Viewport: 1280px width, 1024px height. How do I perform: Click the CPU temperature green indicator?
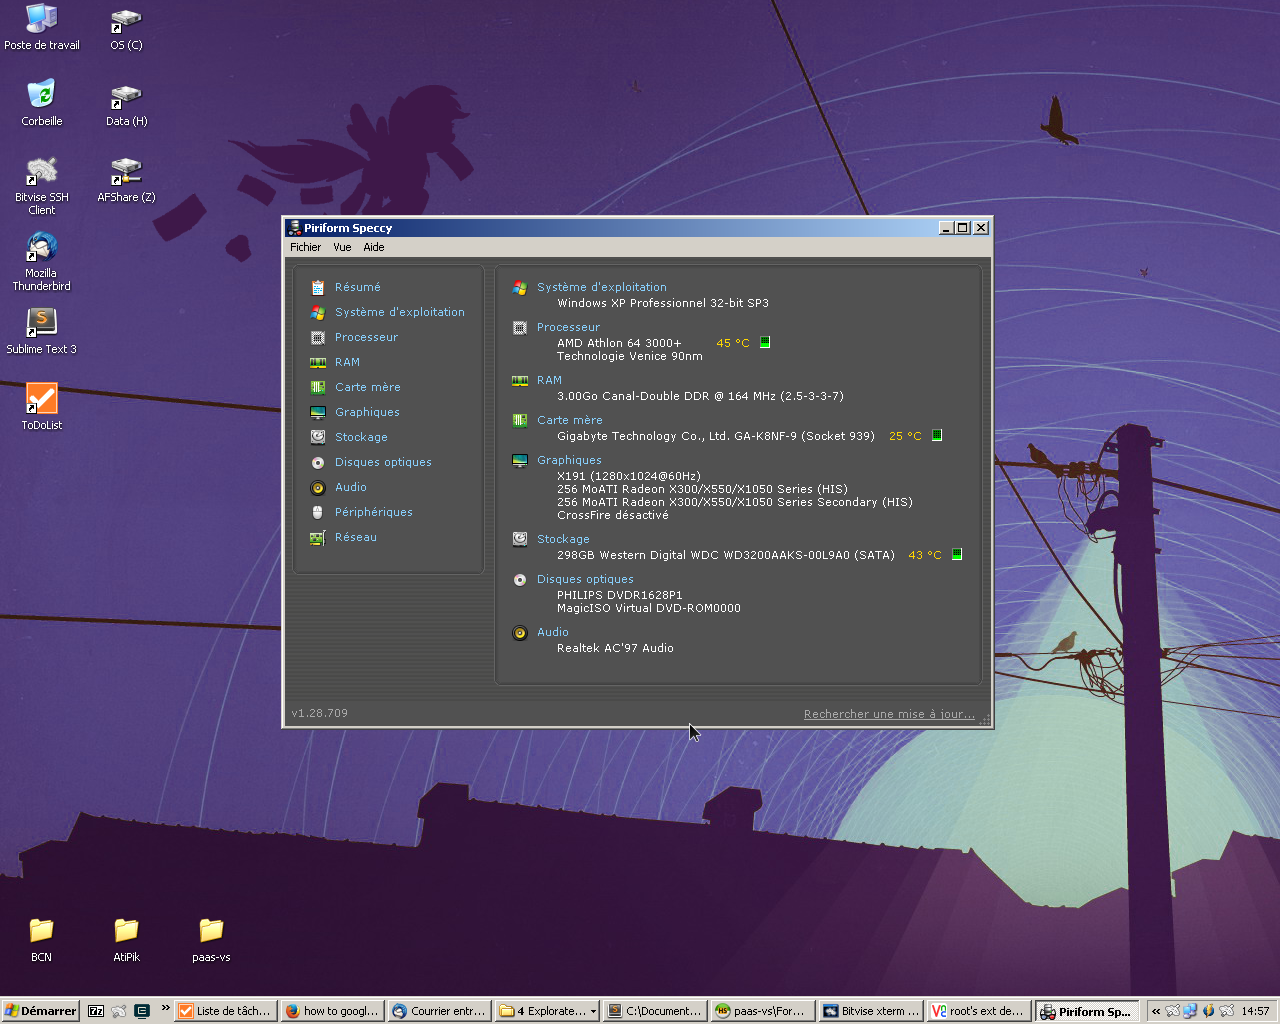765,342
